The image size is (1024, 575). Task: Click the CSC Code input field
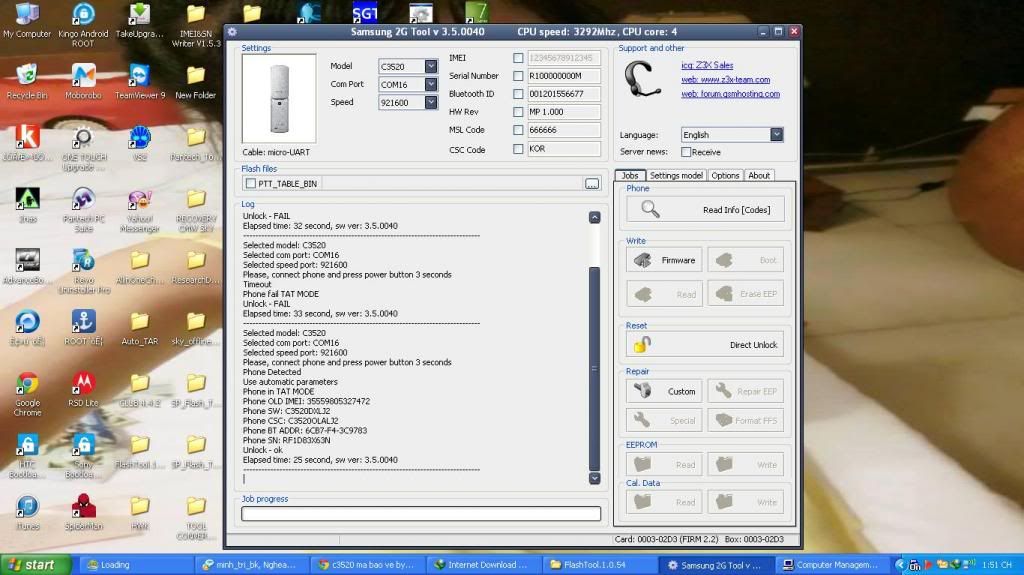pos(563,149)
